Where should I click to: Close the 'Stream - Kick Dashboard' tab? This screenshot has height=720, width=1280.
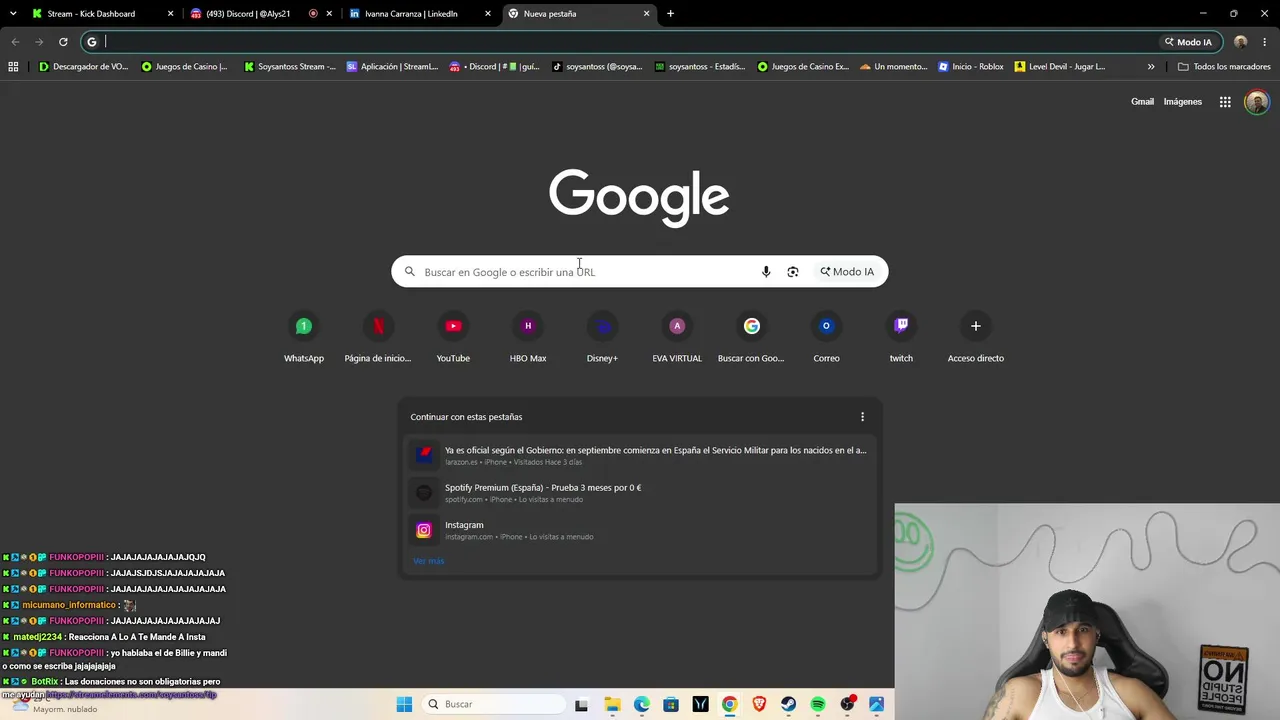click(x=170, y=14)
